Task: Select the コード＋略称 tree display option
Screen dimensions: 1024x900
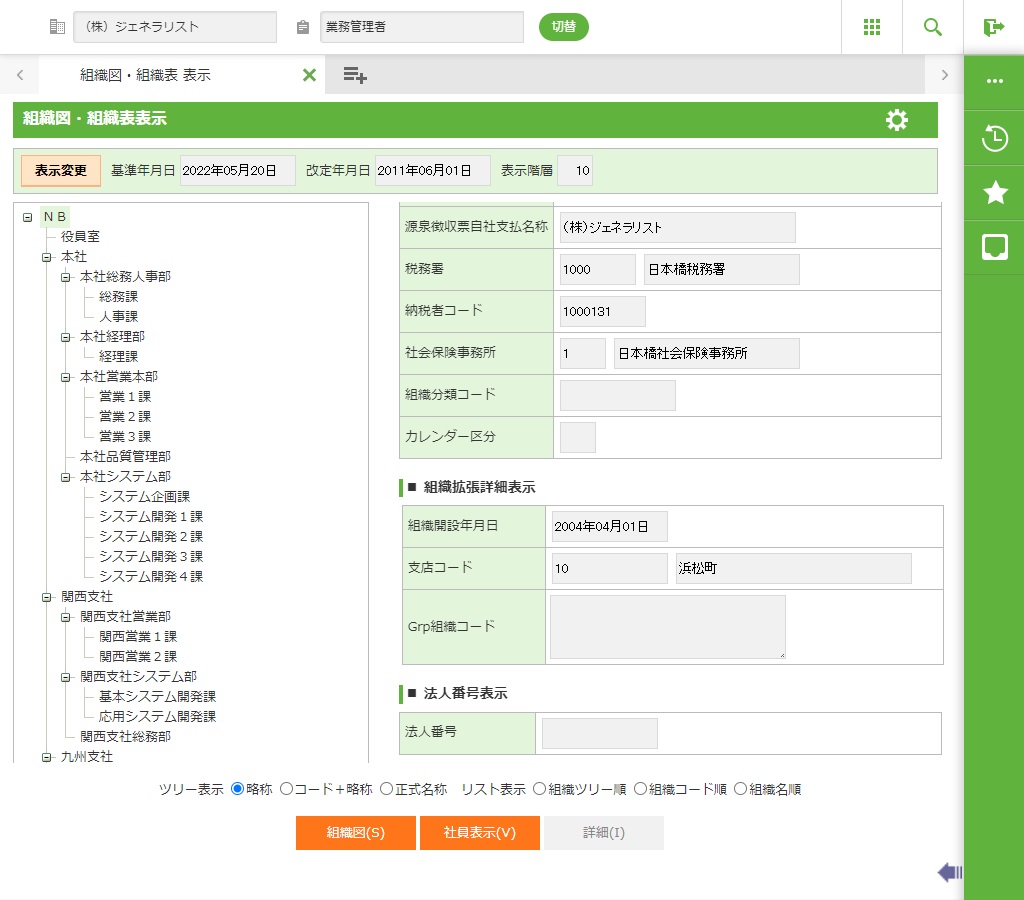Action: pyautogui.click(x=286, y=789)
